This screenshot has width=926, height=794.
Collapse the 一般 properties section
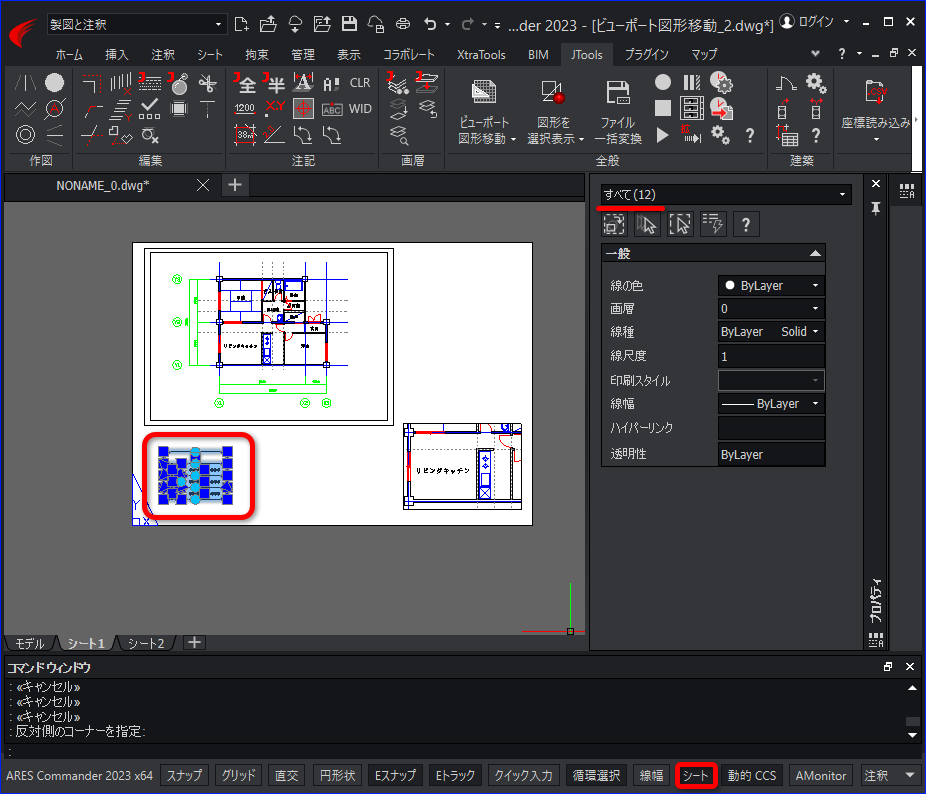tap(815, 254)
